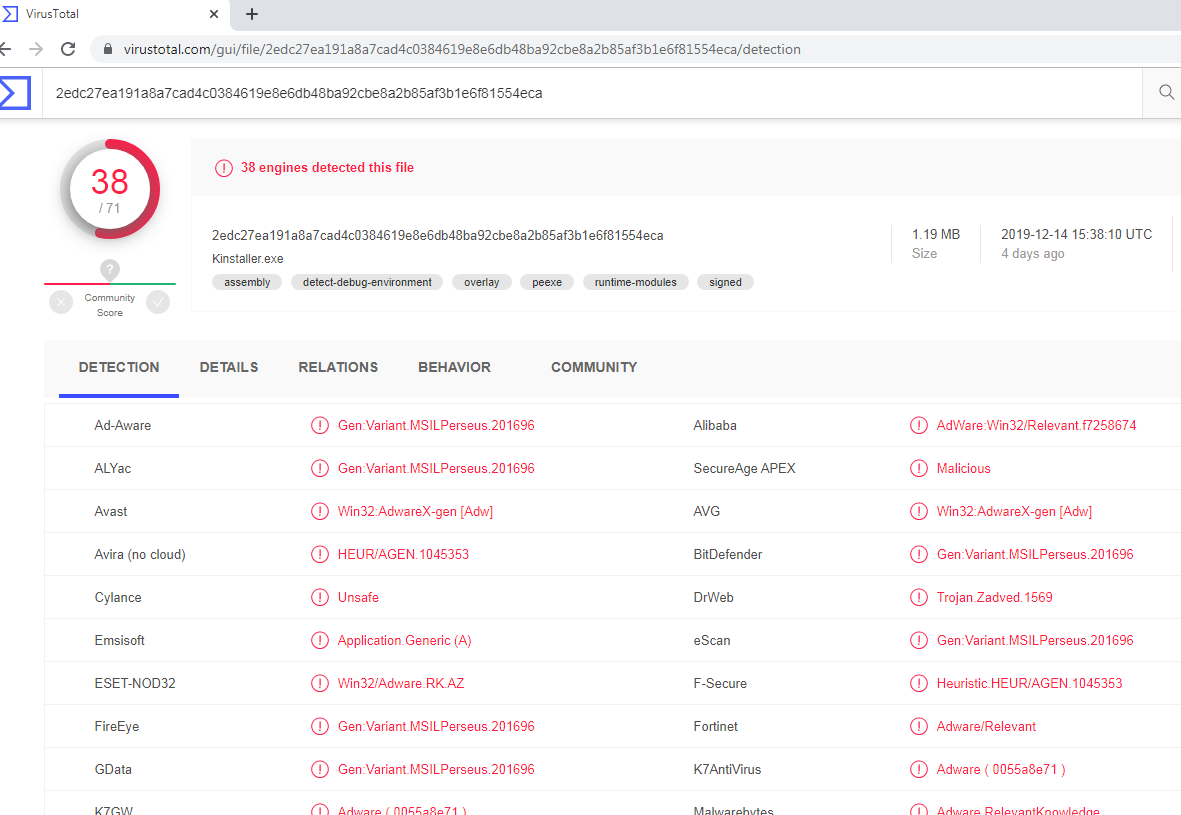Screen dimensions: 1181x815
Task: Click the file name Kinstaller.exe
Action: [248, 258]
